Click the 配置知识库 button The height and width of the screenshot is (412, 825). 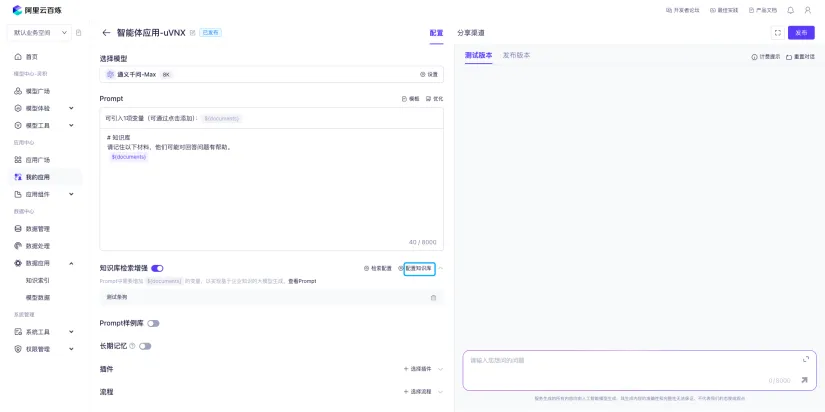(x=419, y=268)
